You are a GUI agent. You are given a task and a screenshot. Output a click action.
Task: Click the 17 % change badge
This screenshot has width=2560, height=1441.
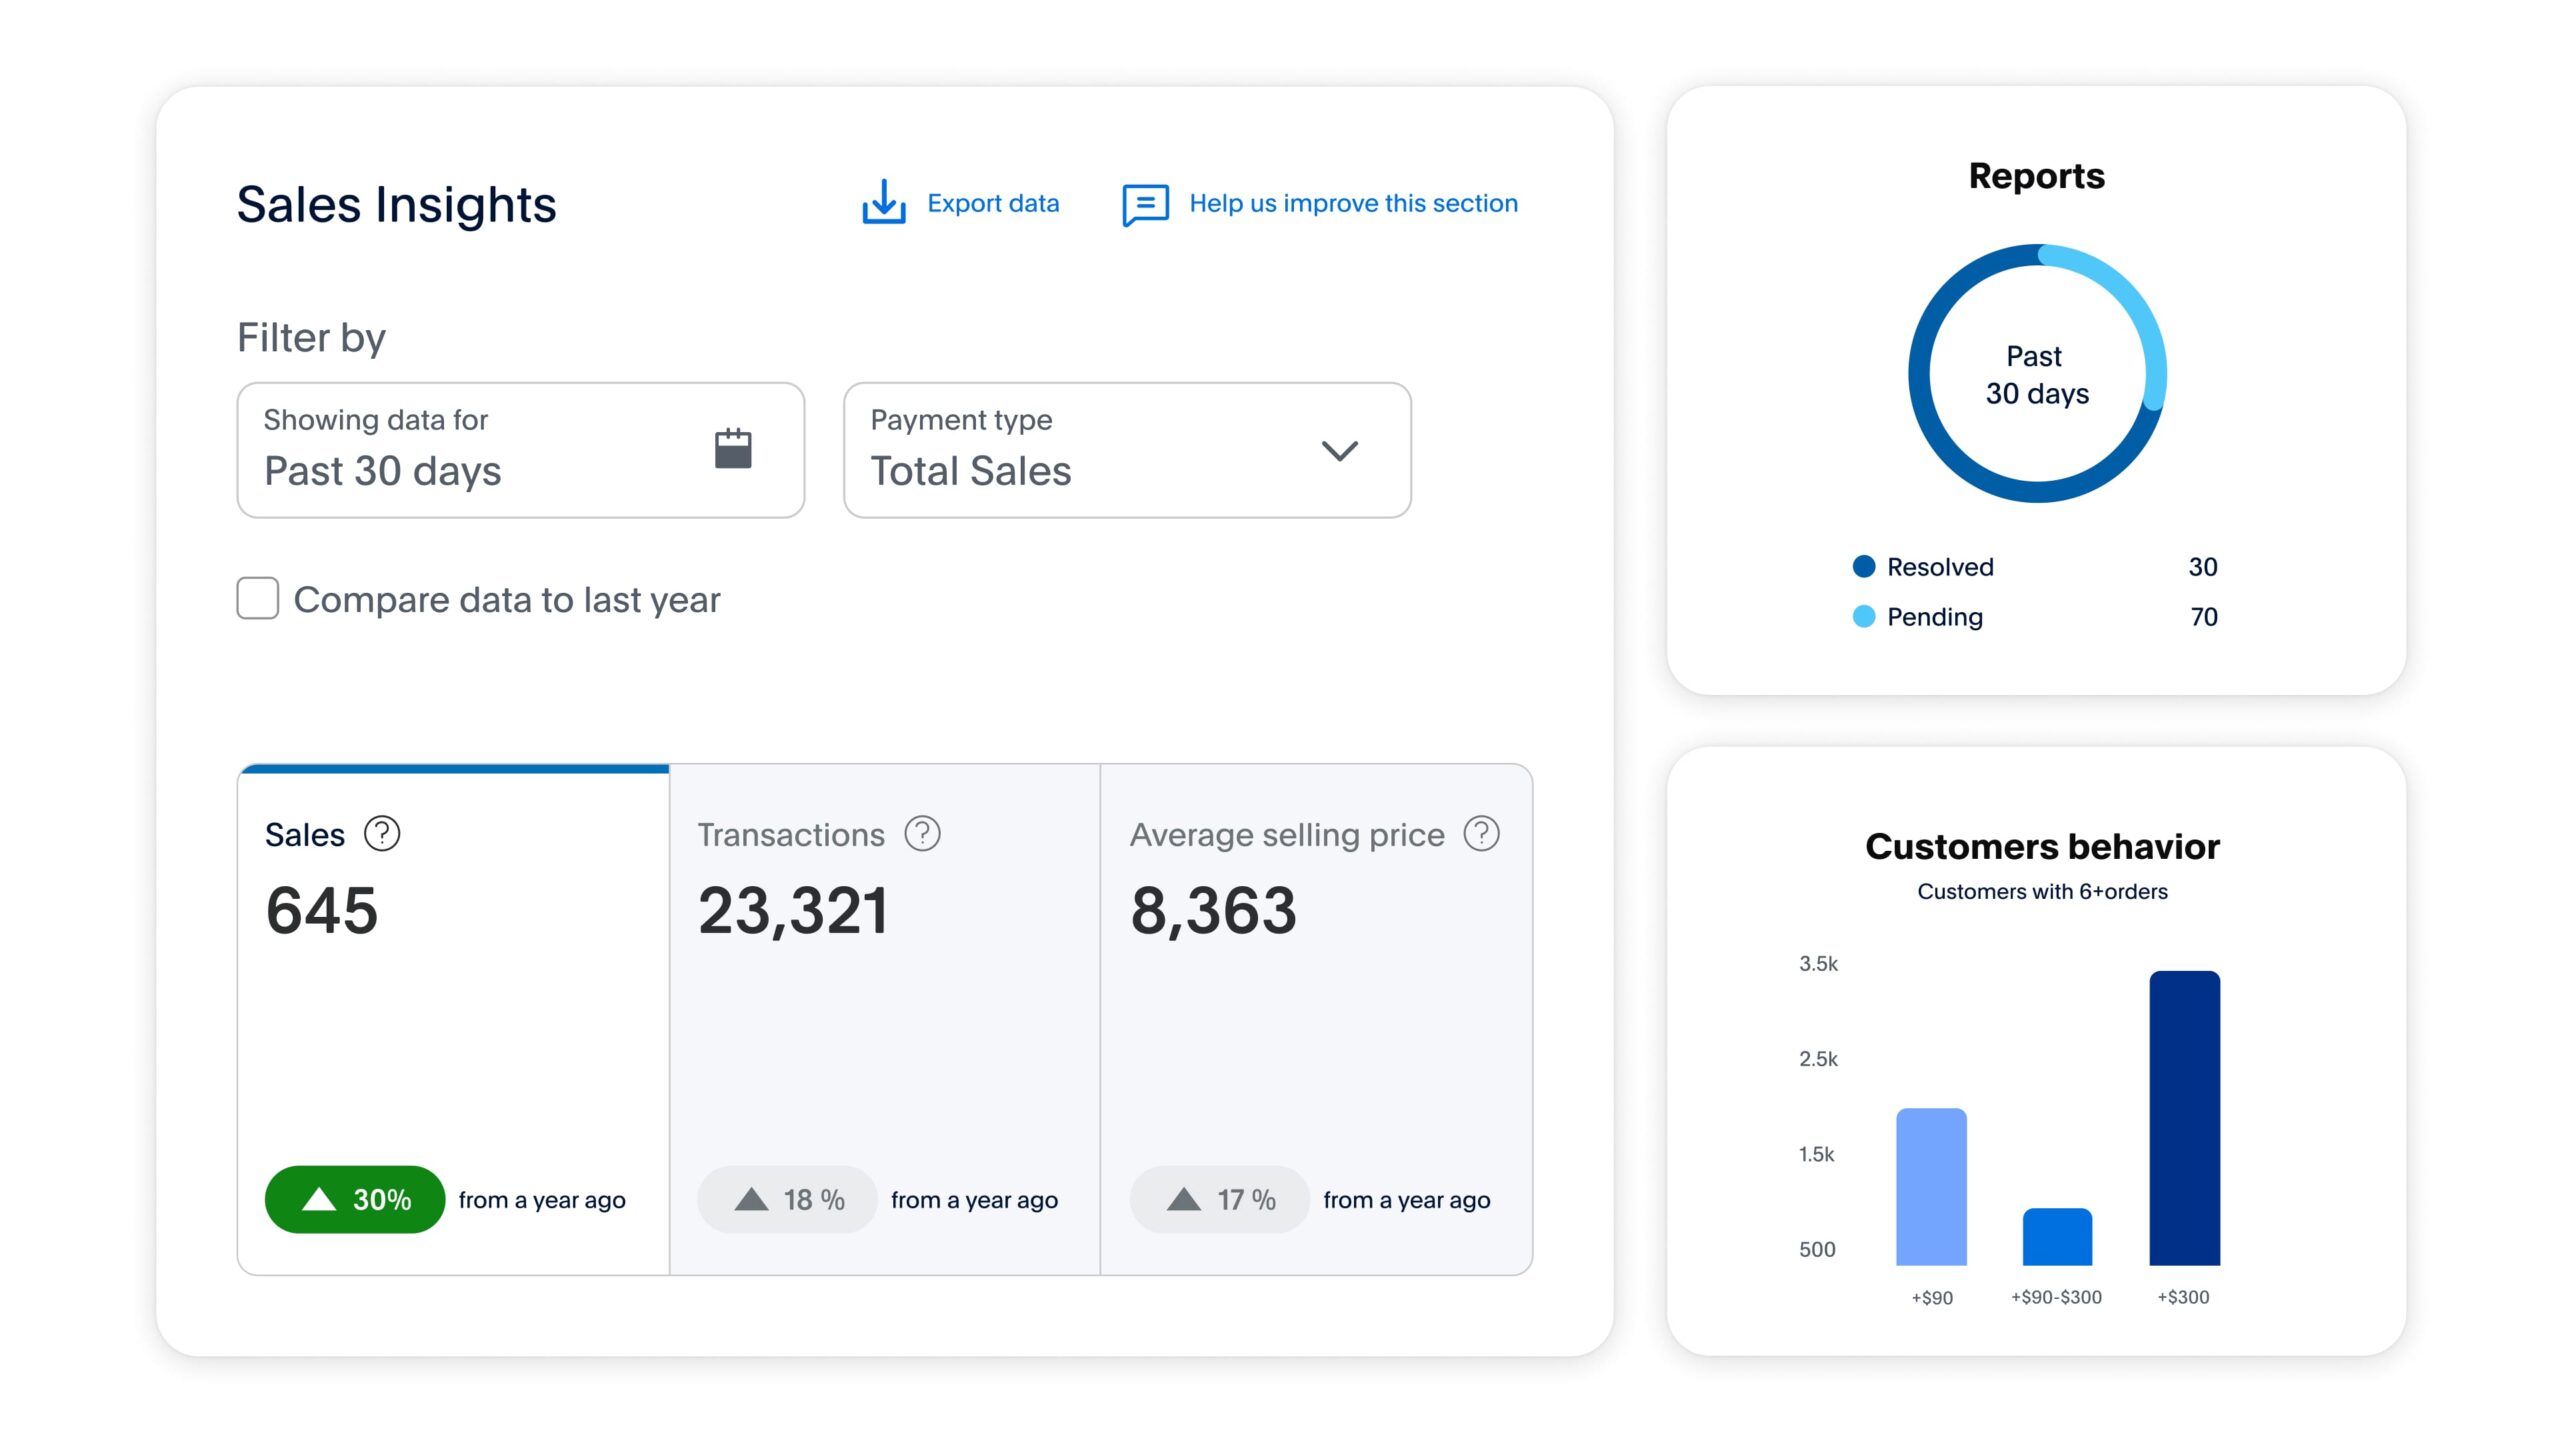point(1219,1199)
